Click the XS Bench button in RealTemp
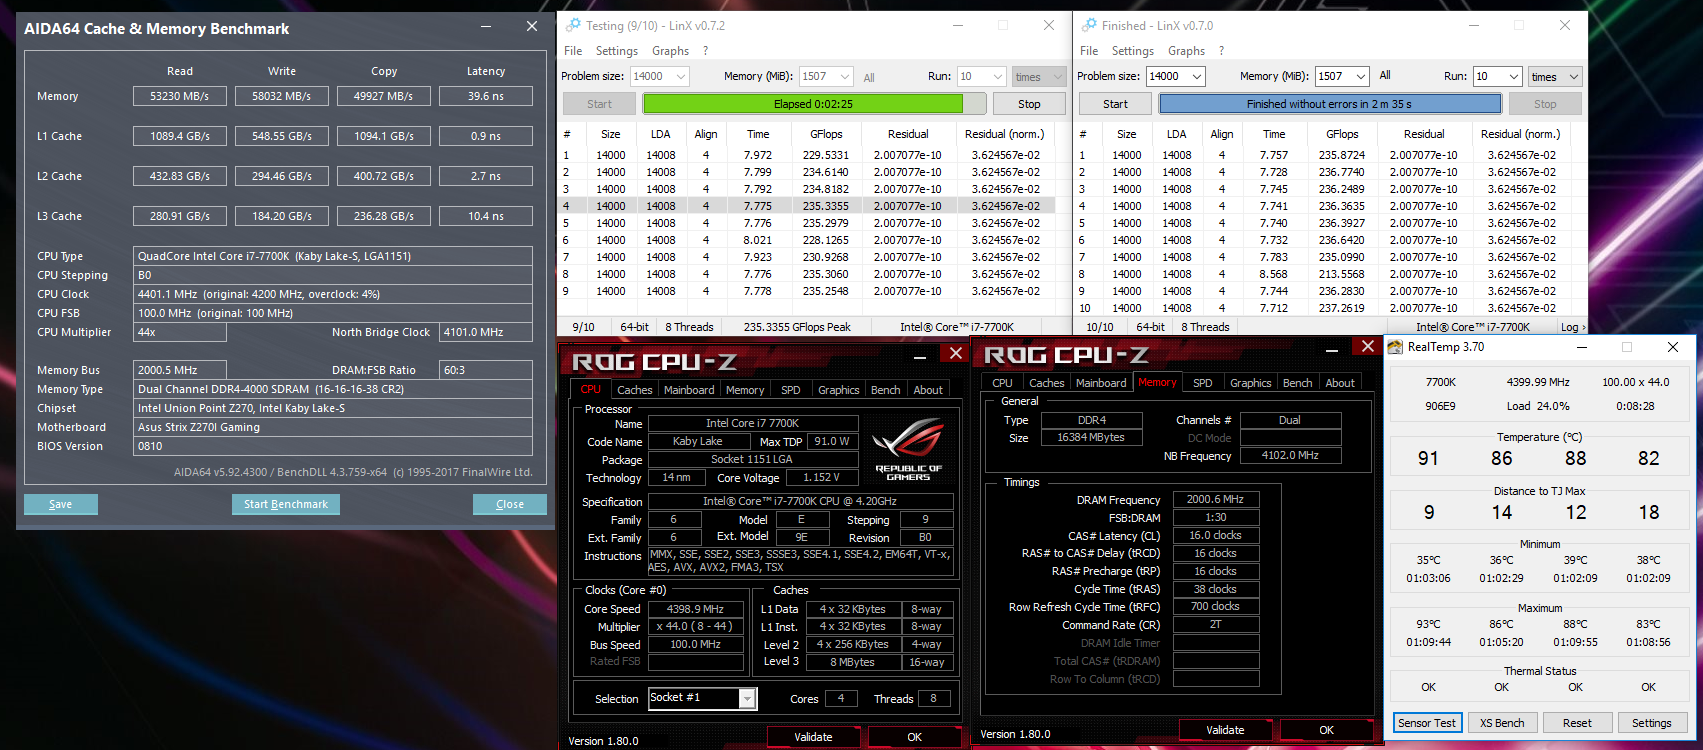Screen dimensions: 1703x750 click(1502, 723)
